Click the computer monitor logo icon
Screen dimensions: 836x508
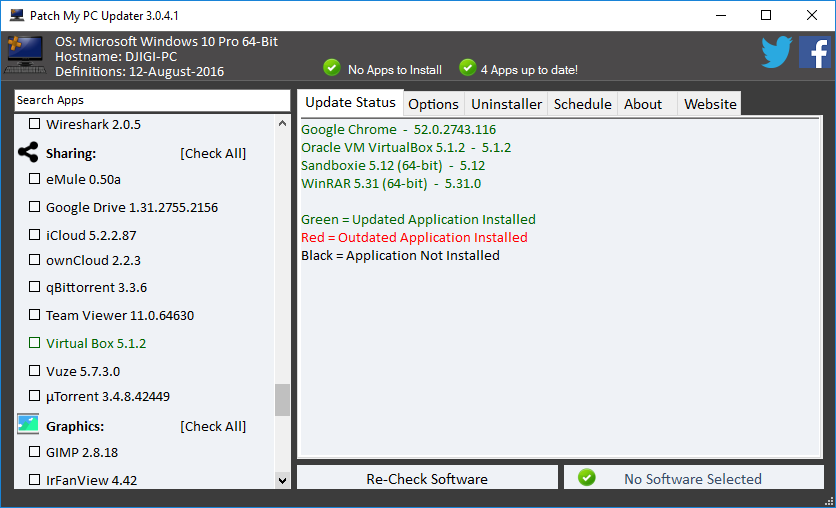pyautogui.click(x=25, y=54)
